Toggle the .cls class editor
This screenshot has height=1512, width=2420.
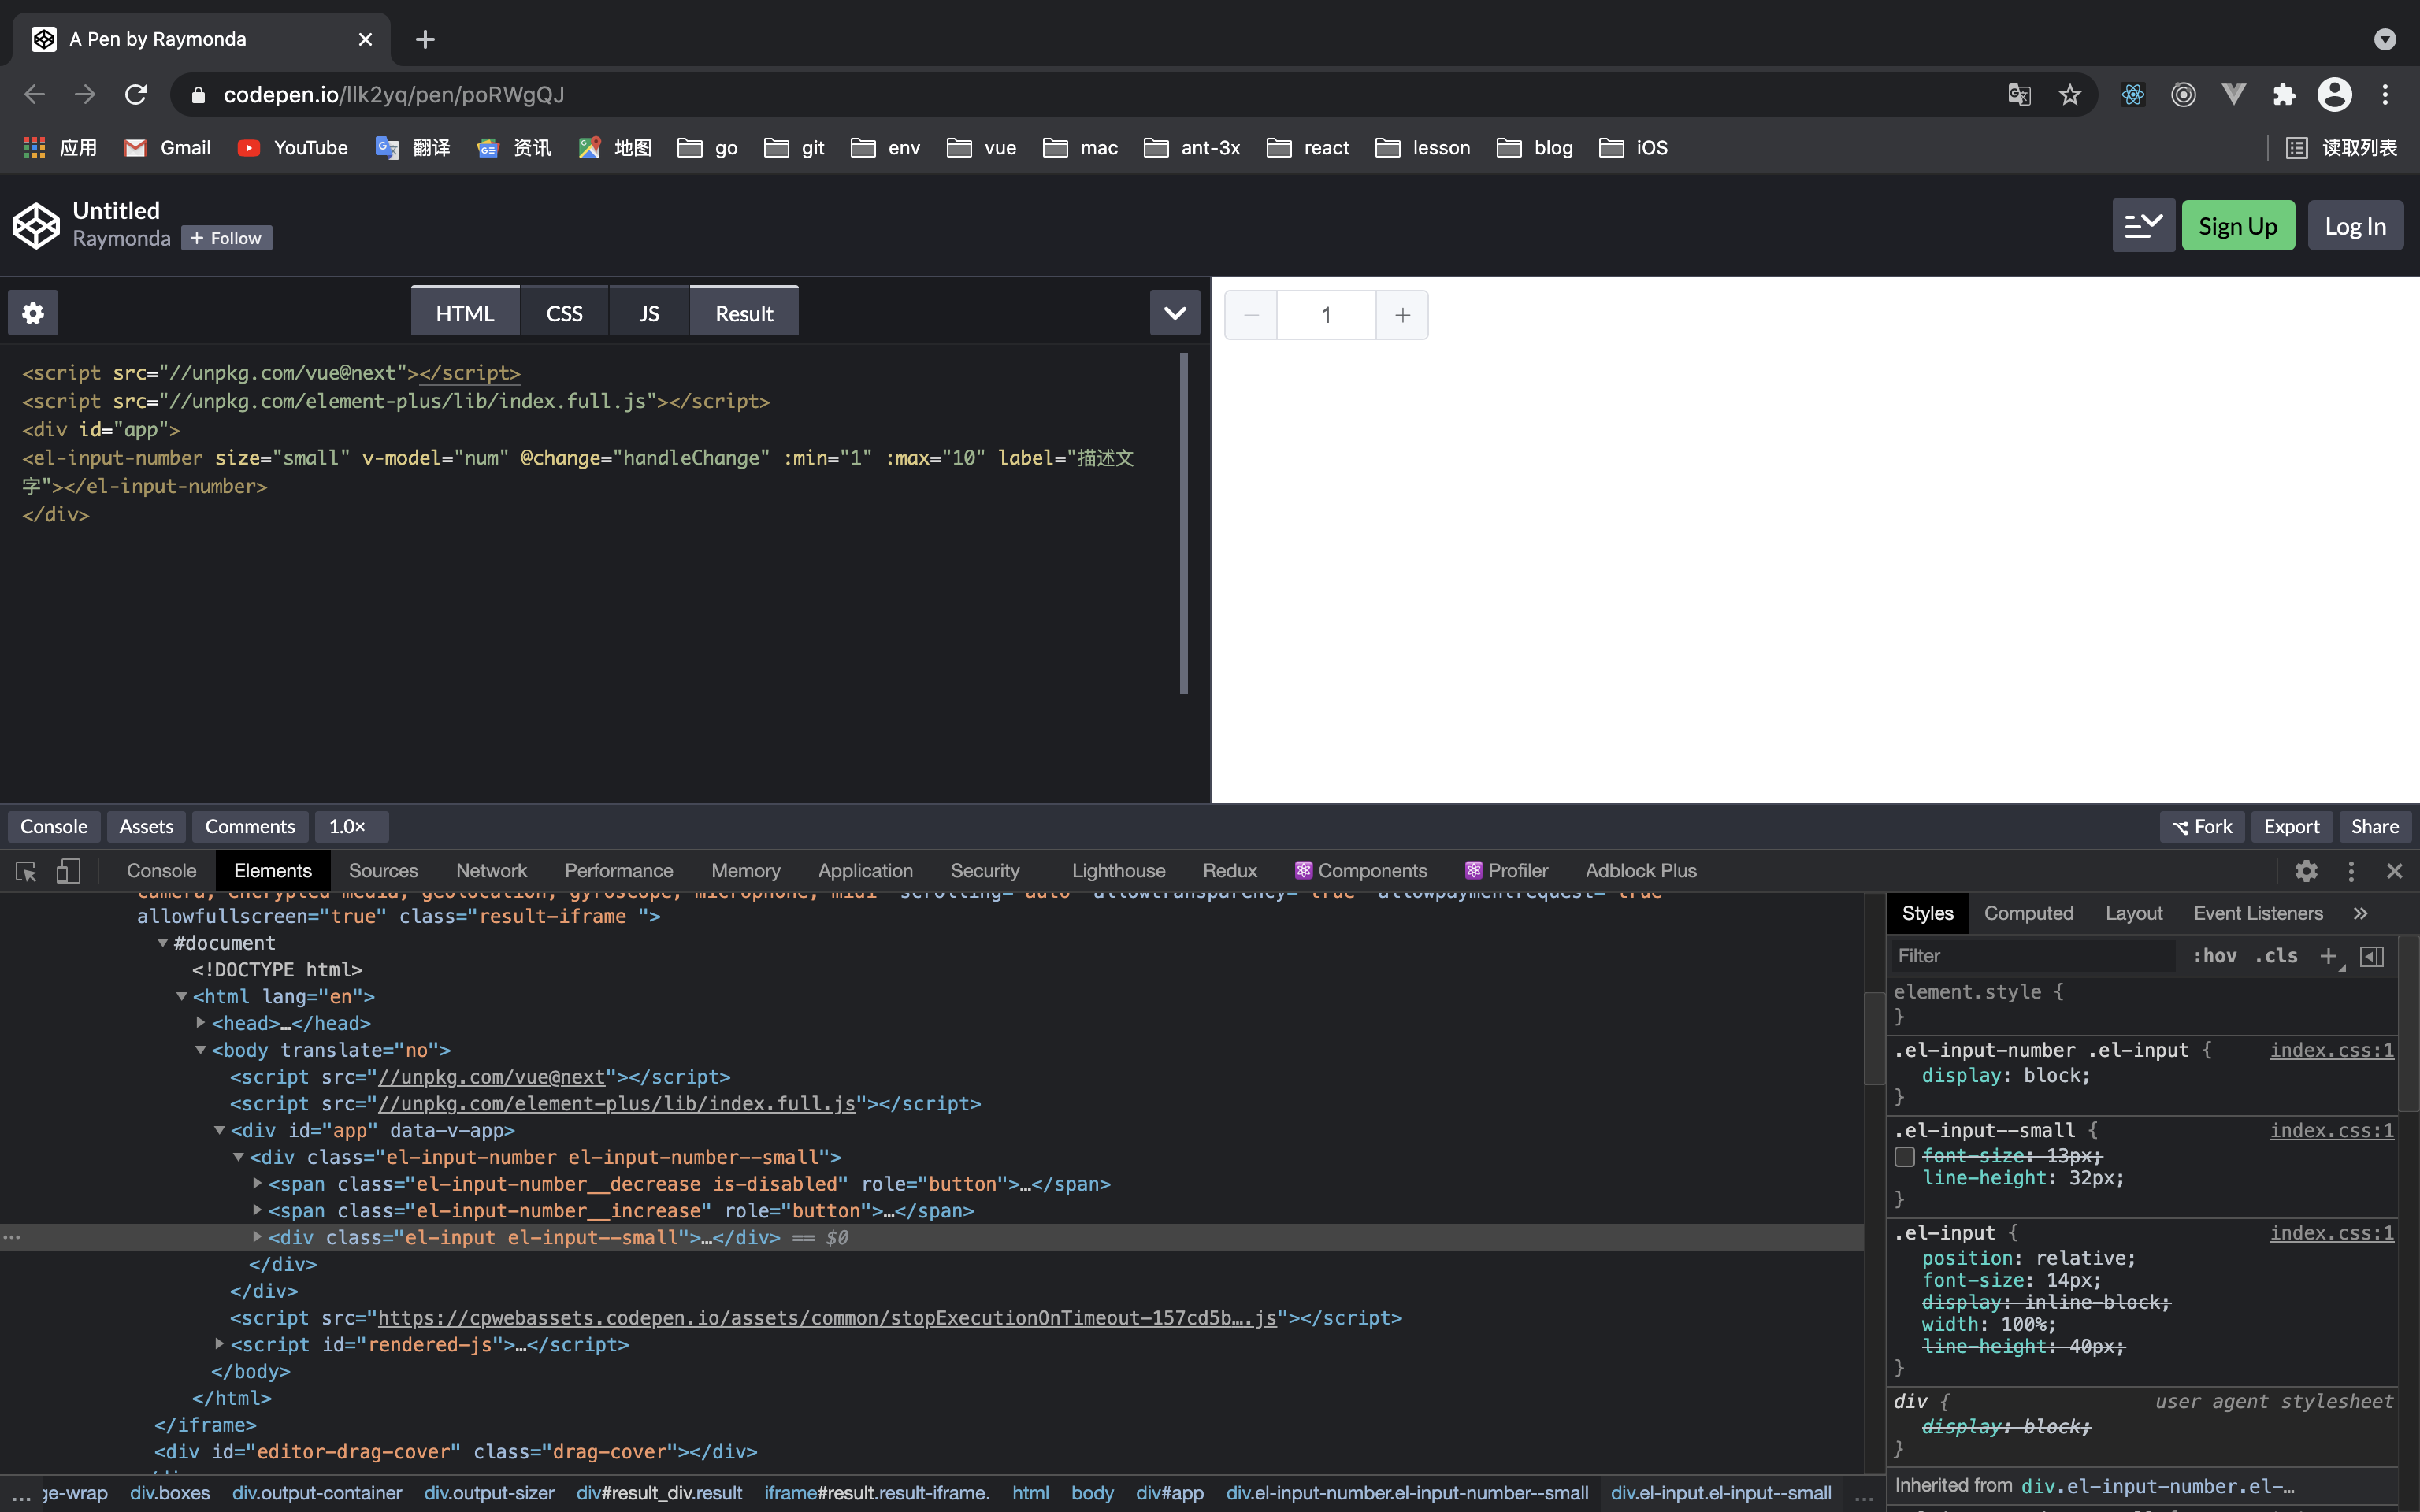coord(2276,956)
